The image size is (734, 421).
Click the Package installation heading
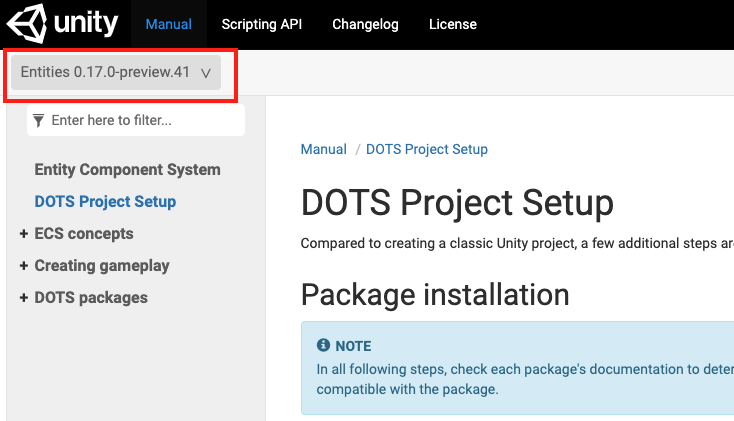pyautogui.click(x=435, y=295)
